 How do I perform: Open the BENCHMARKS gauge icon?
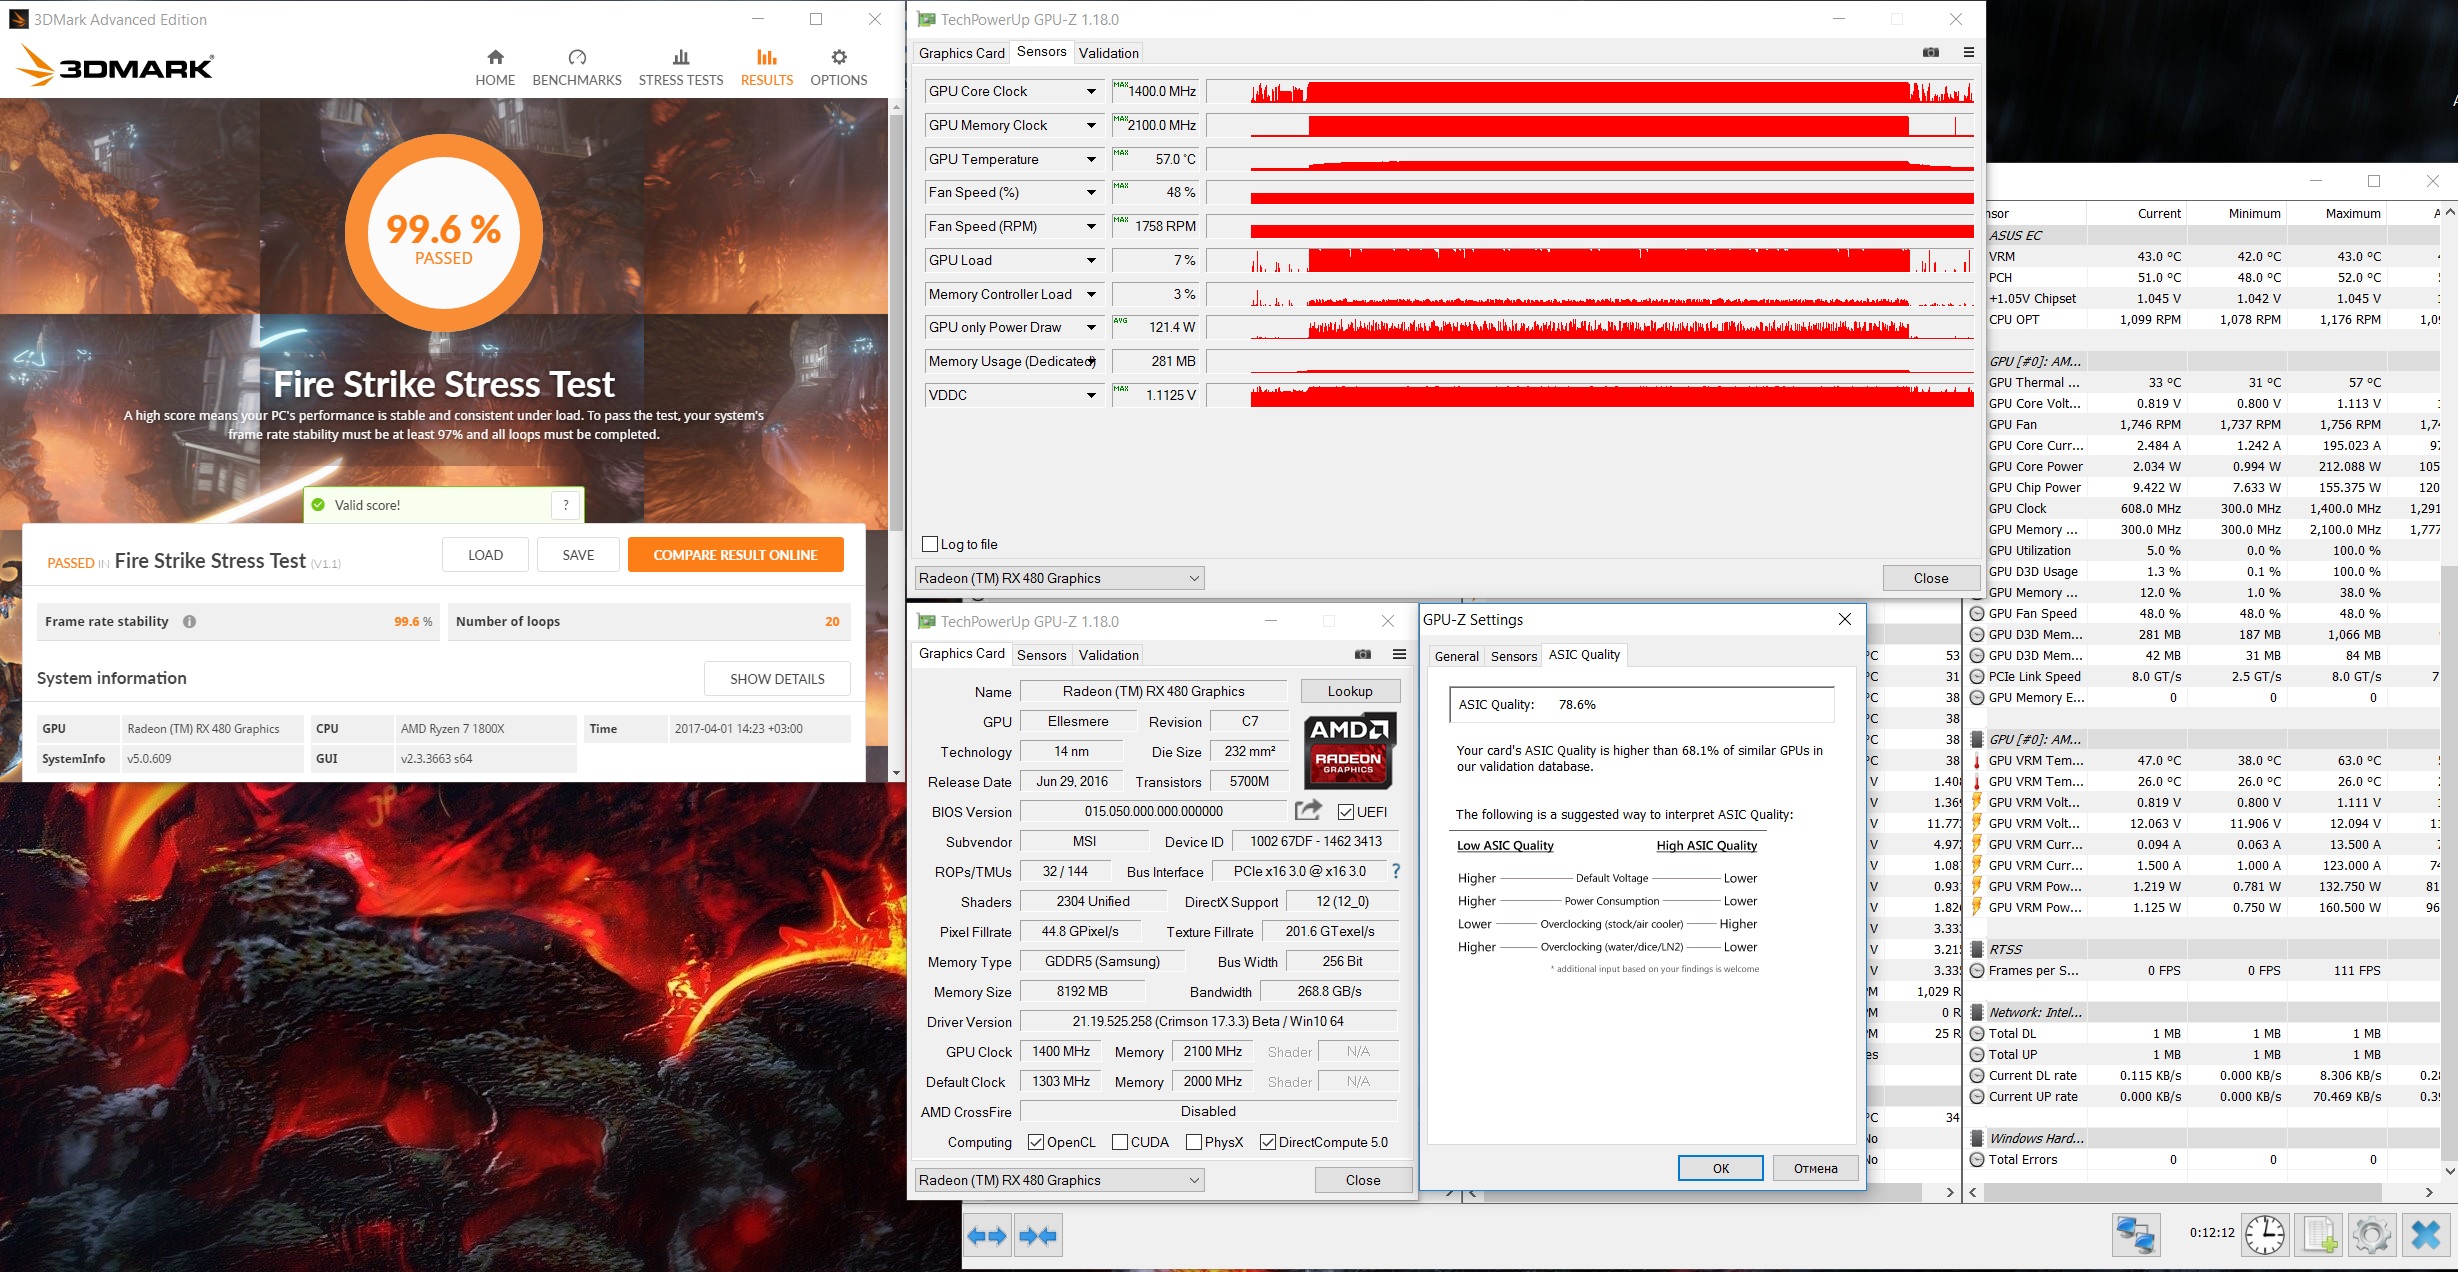577,57
